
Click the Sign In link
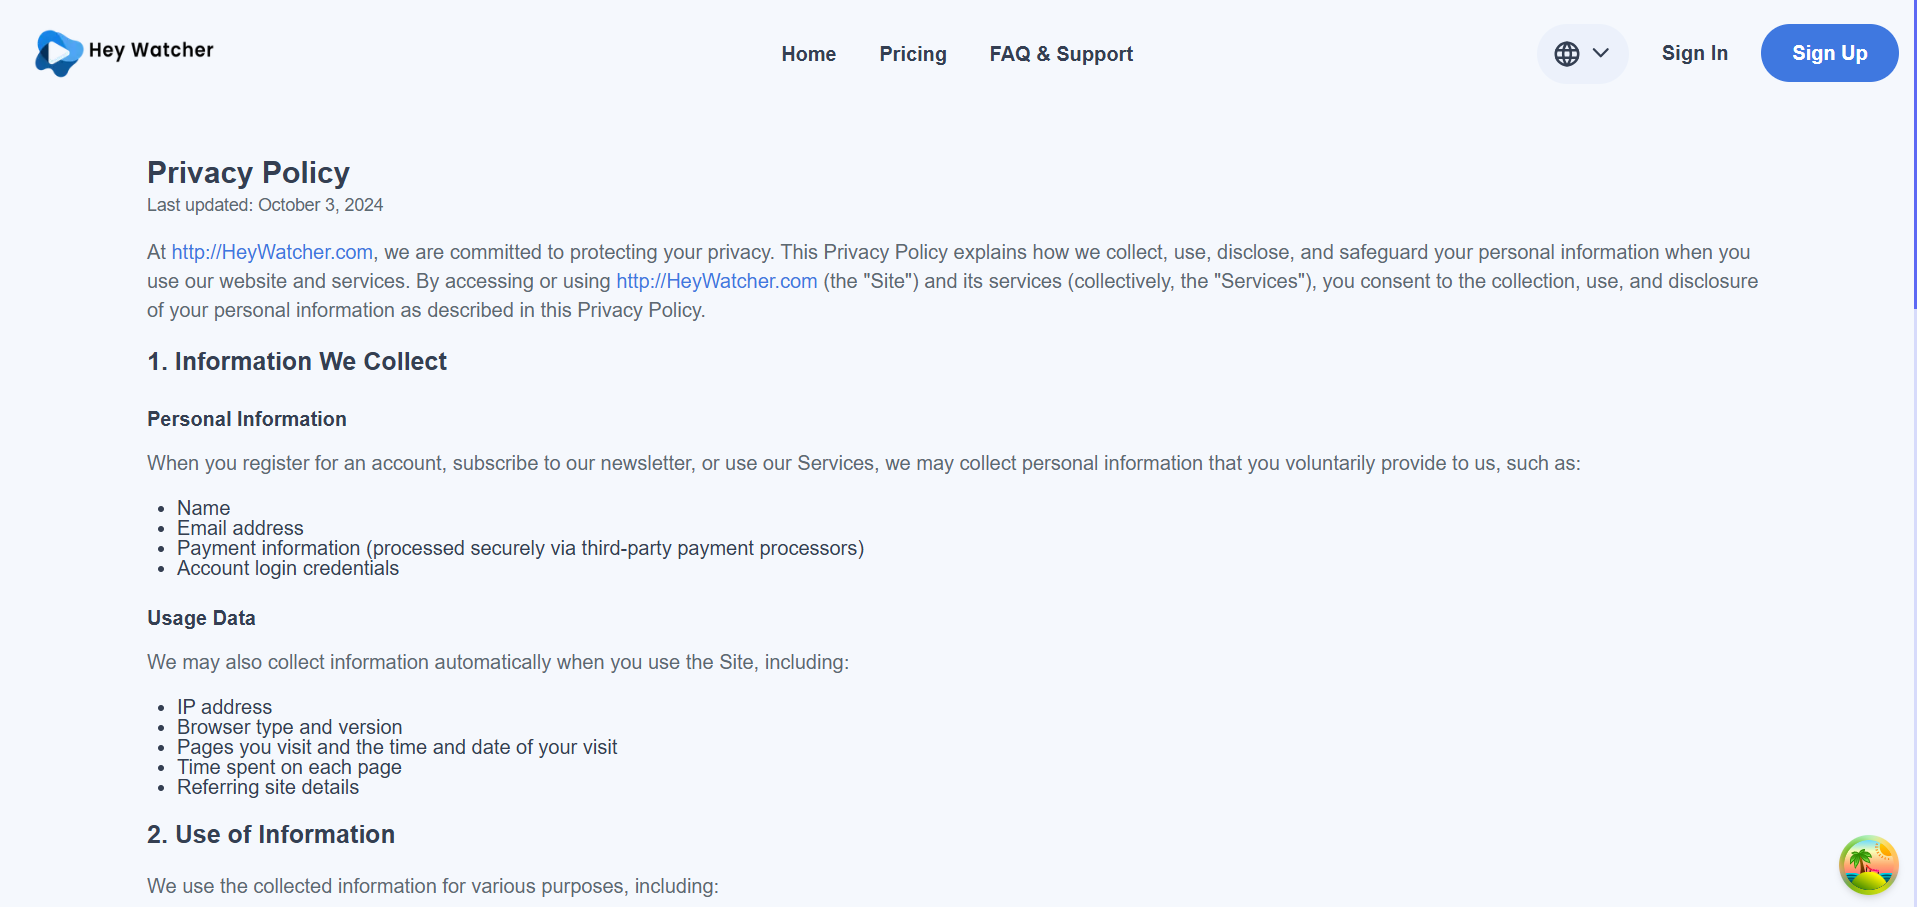coord(1694,53)
